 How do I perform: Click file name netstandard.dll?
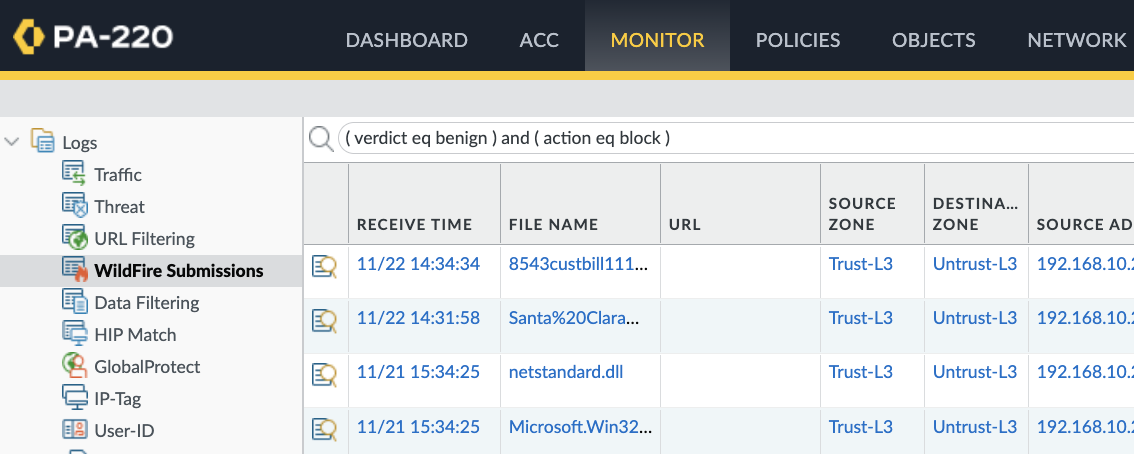point(566,372)
